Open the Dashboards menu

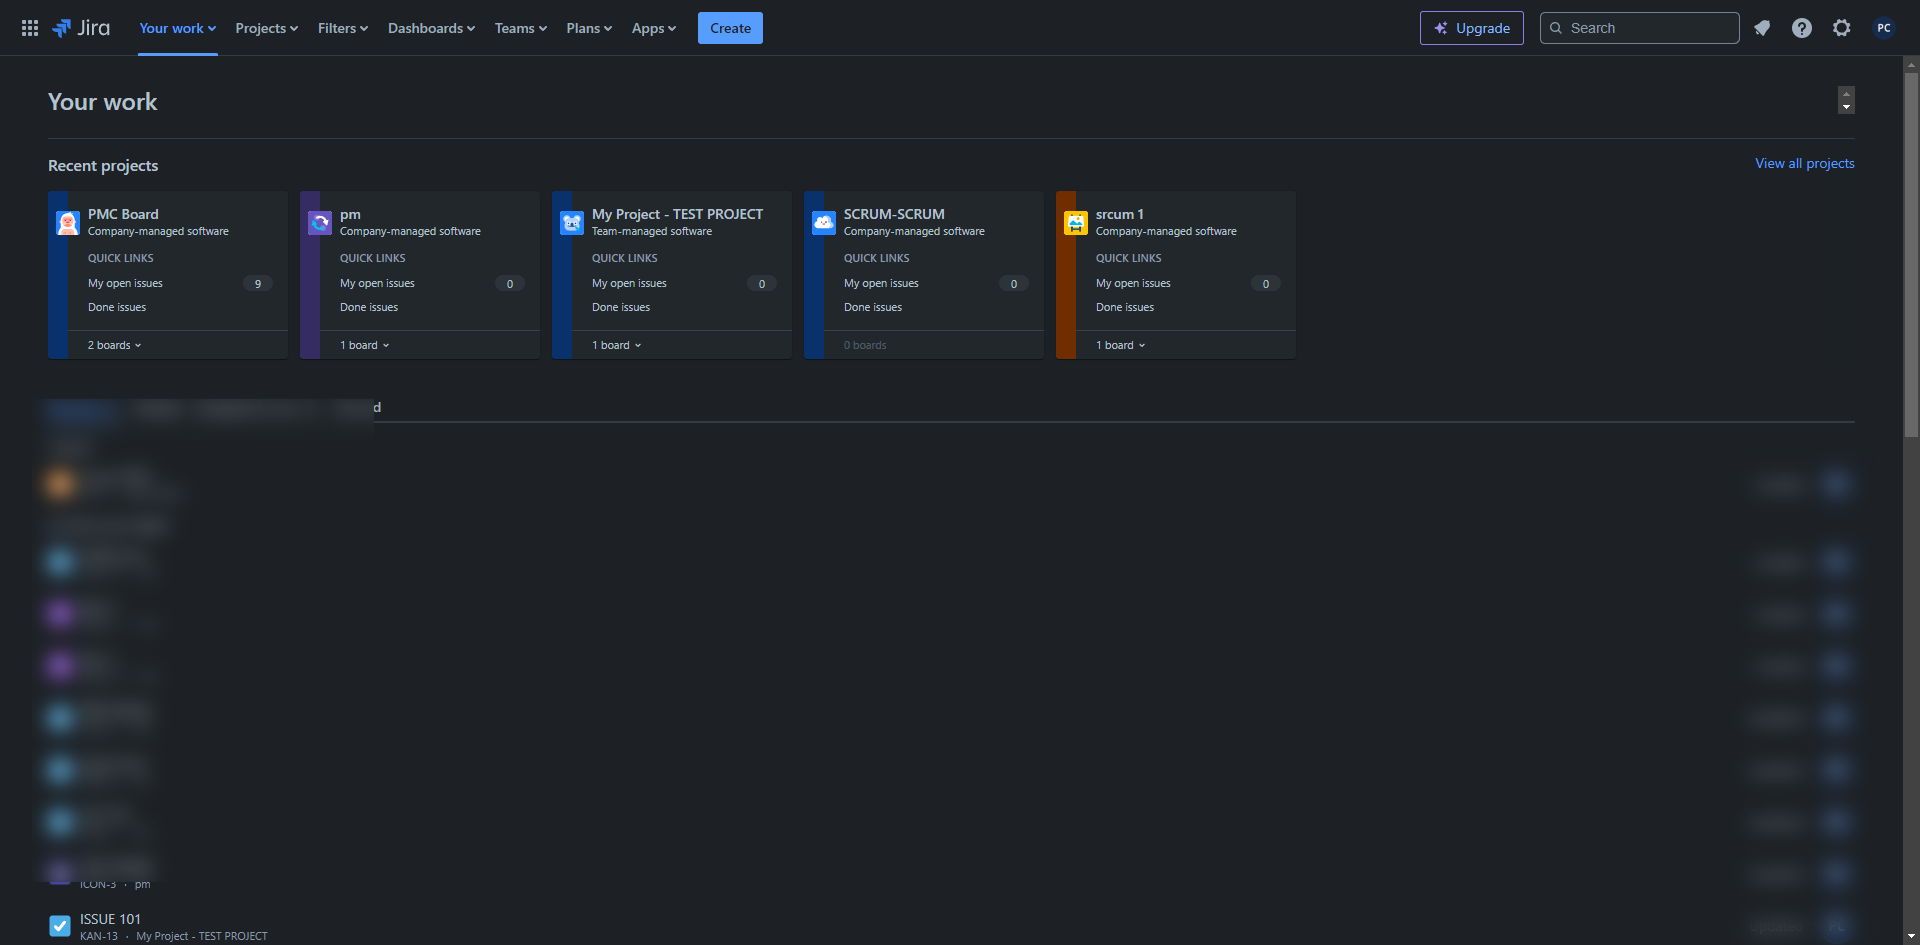tap(432, 28)
